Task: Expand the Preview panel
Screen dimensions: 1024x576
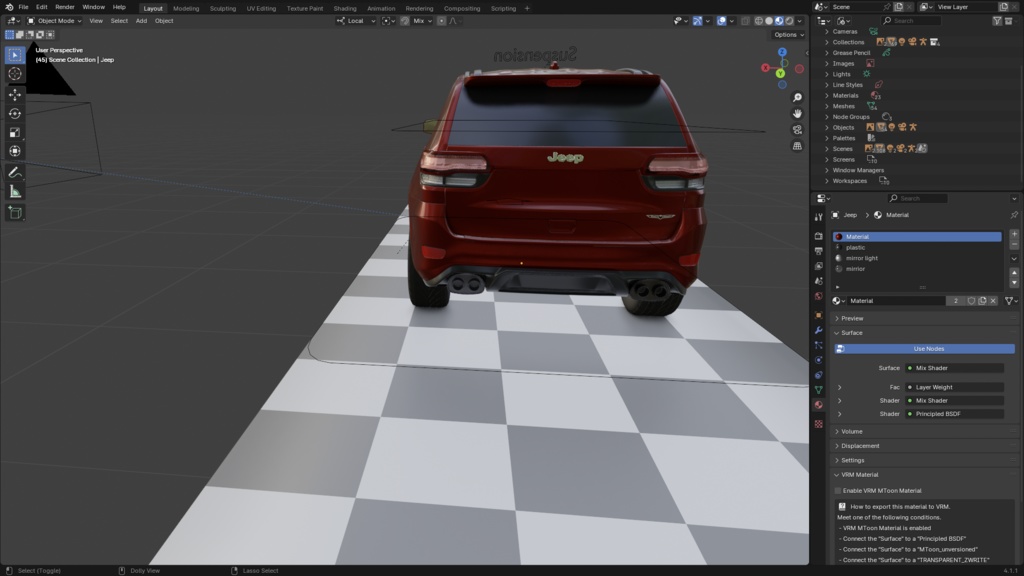Action: tap(852, 319)
